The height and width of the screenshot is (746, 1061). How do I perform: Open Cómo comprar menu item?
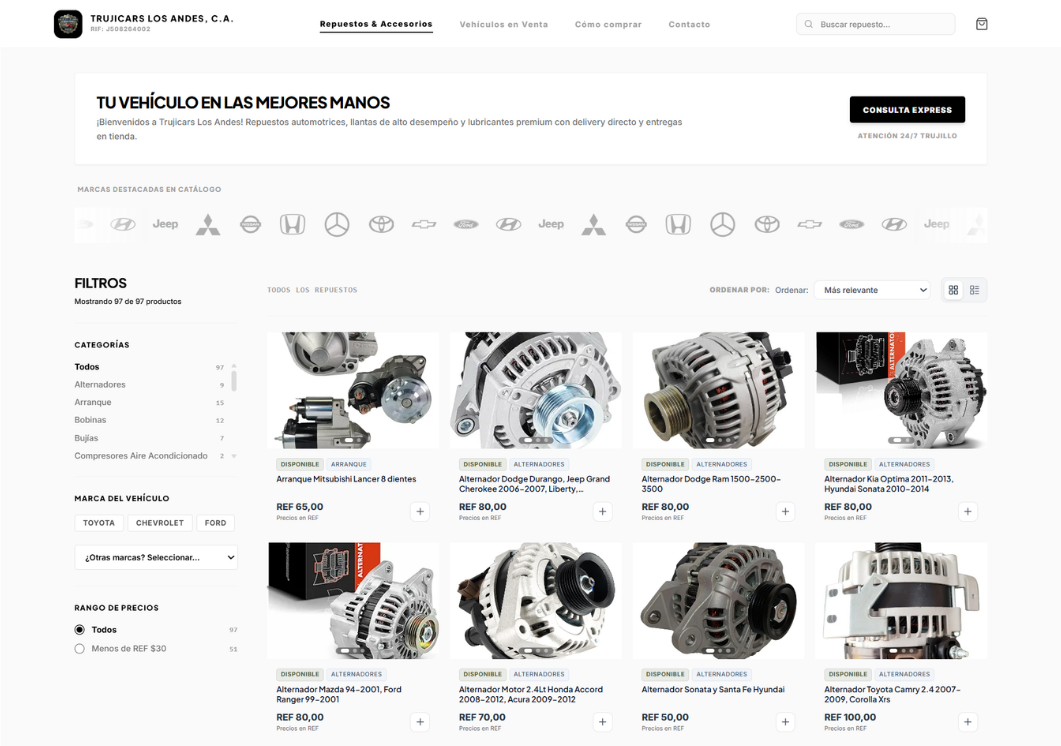pyautogui.click(x=608, y=24)
